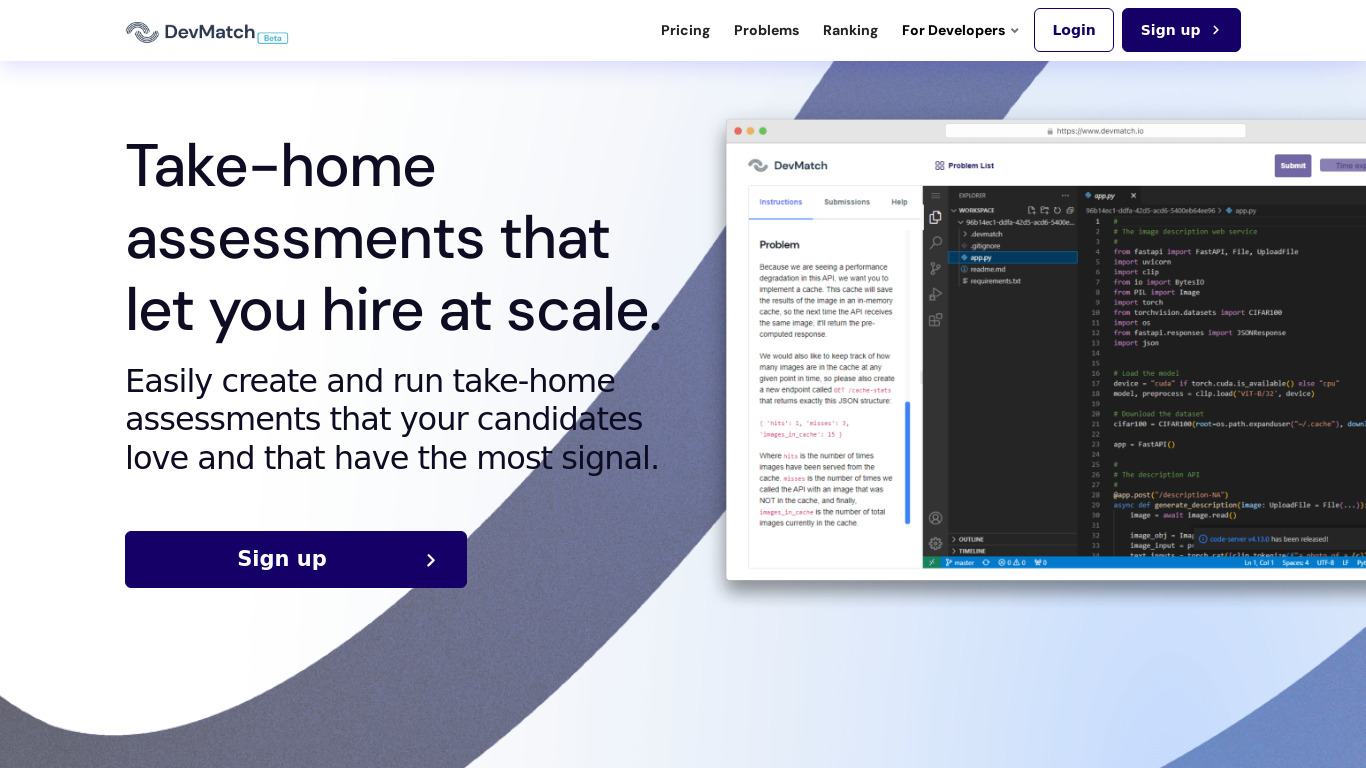This screenshot has height=768, width=1366.
Task: Open the Run and Debug icon in the activity bar
Action: [x=935, y=294]
